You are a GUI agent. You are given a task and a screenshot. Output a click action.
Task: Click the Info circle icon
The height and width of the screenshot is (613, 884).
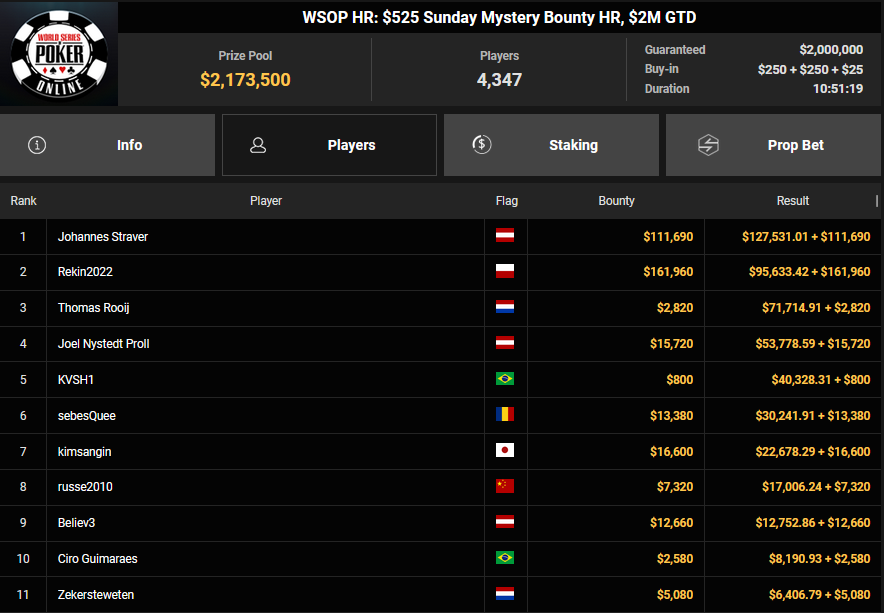pos(38,145)
